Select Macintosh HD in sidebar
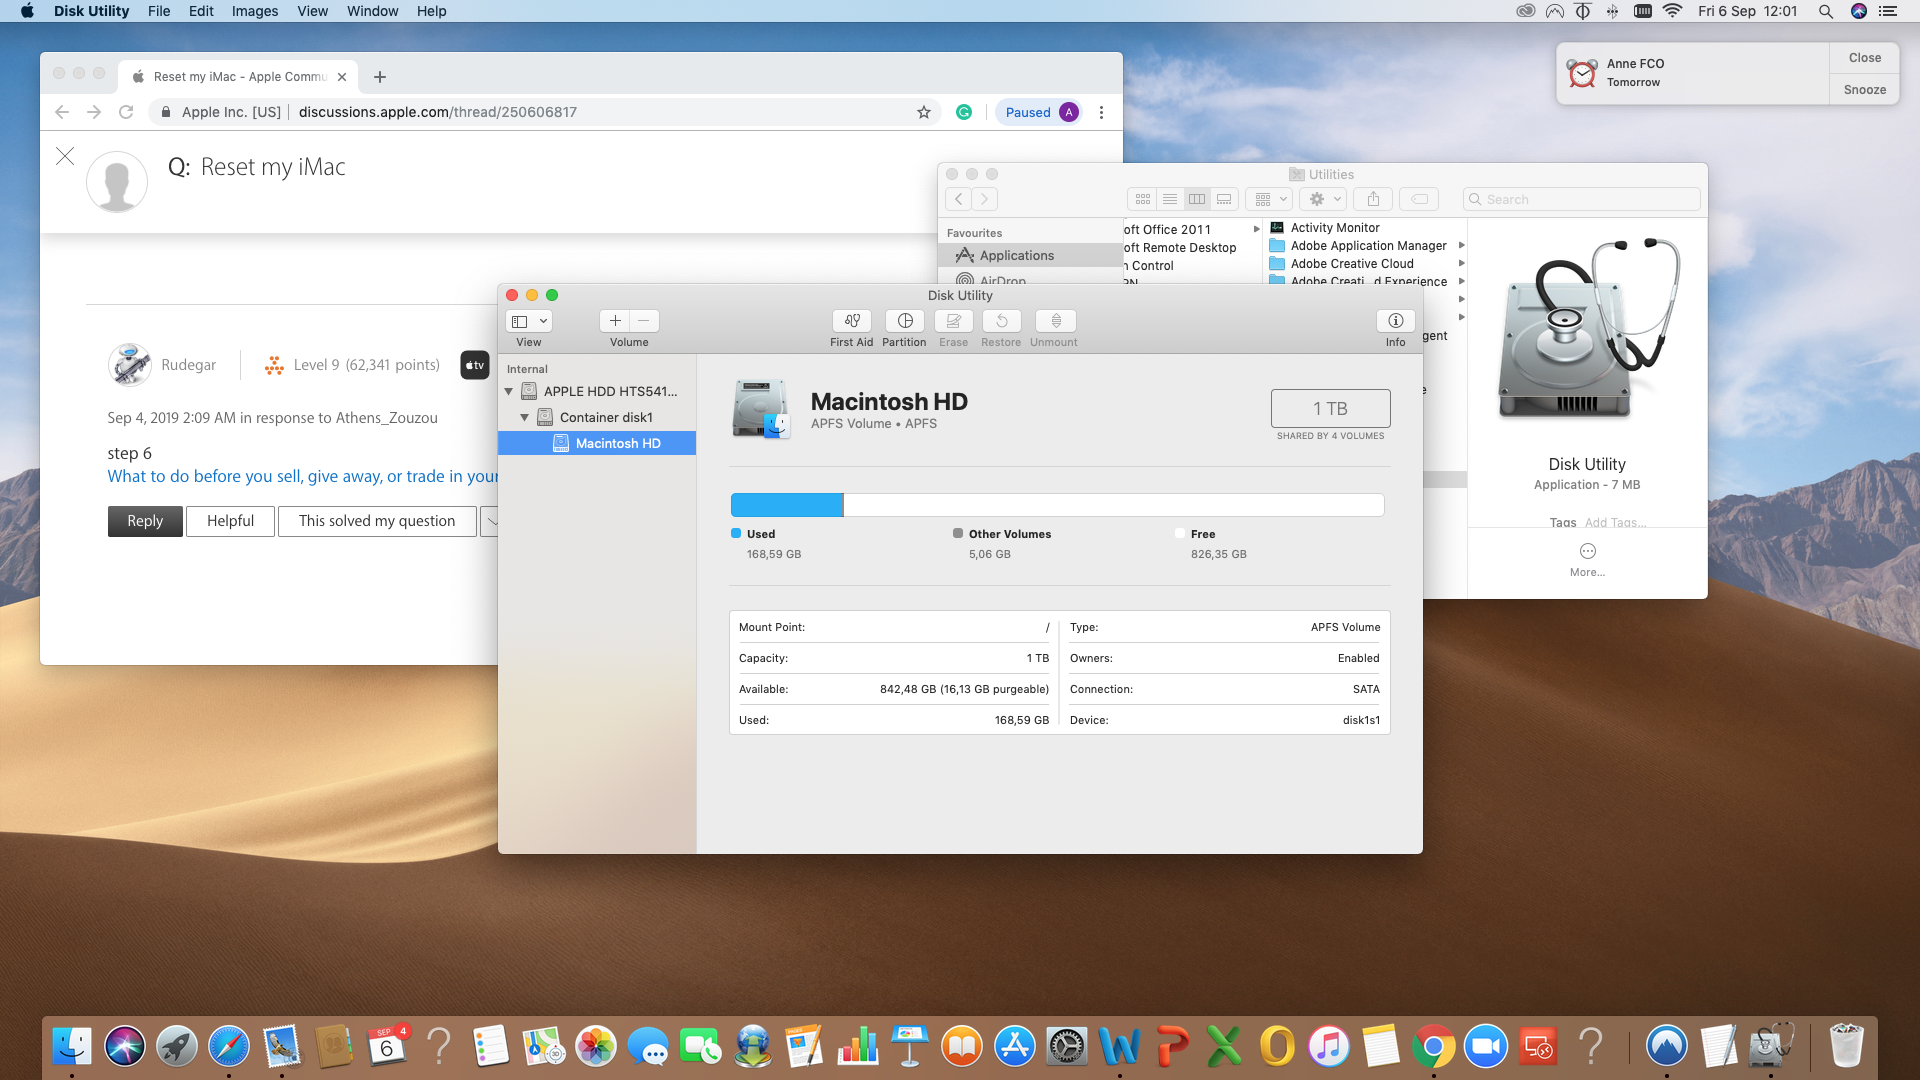The height and width of the screenshot is (1080, 1920). coord(616,443)
